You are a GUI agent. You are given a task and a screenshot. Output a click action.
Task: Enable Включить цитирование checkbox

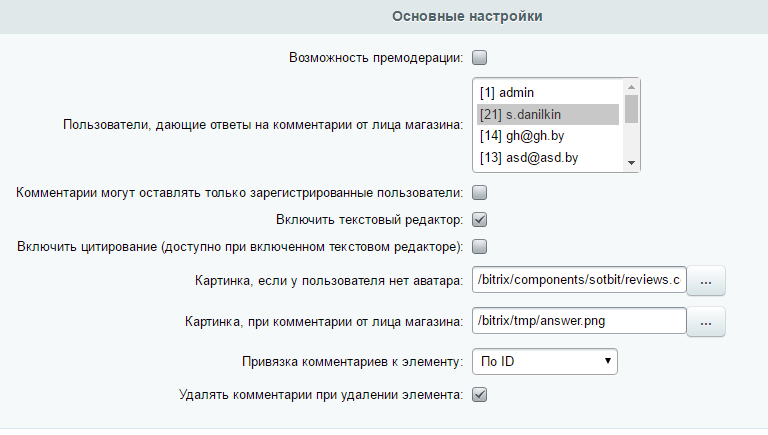[x=480, y=246]
